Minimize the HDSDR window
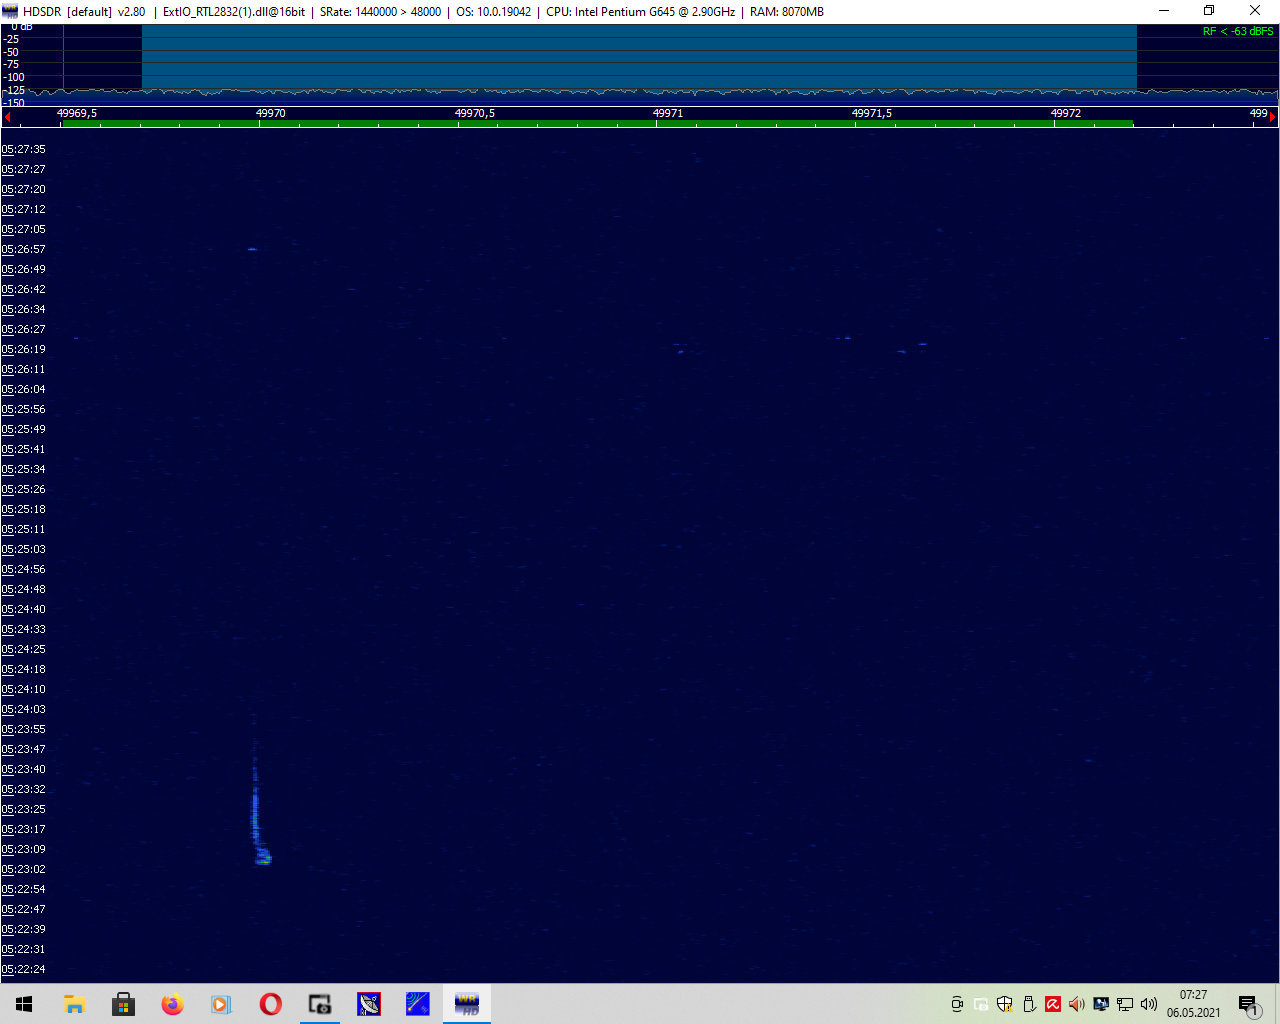The width and height of the screenshot is (1280, 1024). (1164, 11)
